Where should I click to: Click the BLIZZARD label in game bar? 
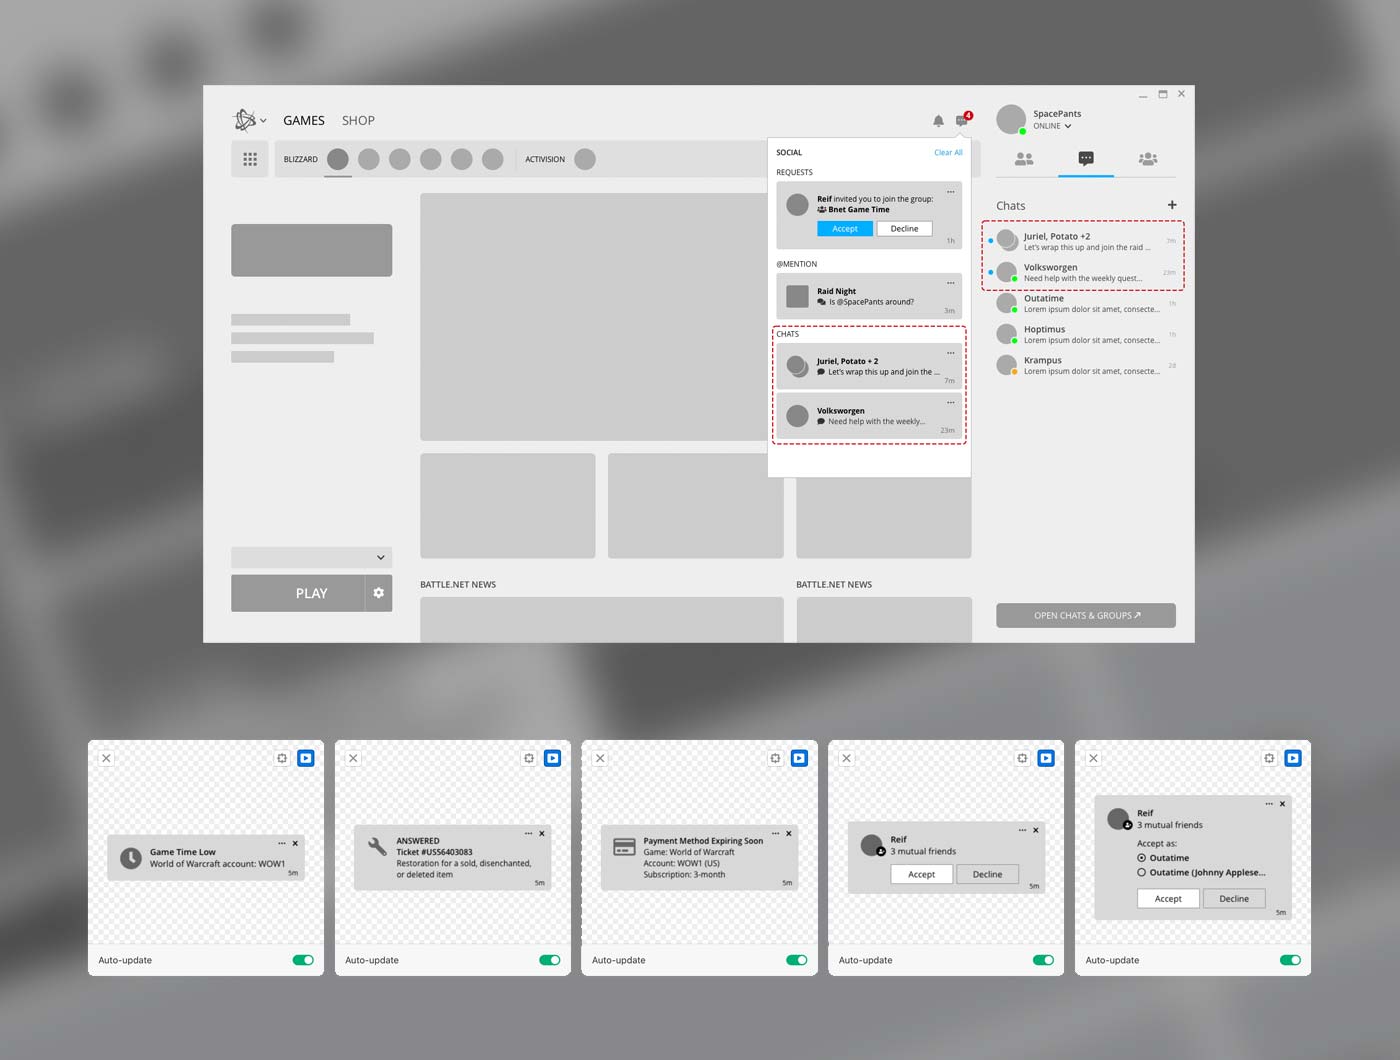coord(301,159)
